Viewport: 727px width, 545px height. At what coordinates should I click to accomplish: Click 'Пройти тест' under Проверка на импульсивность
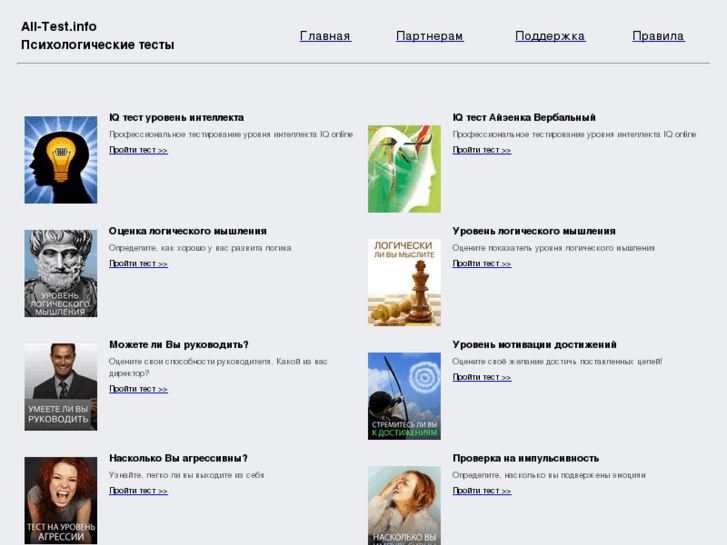(481, 491)
